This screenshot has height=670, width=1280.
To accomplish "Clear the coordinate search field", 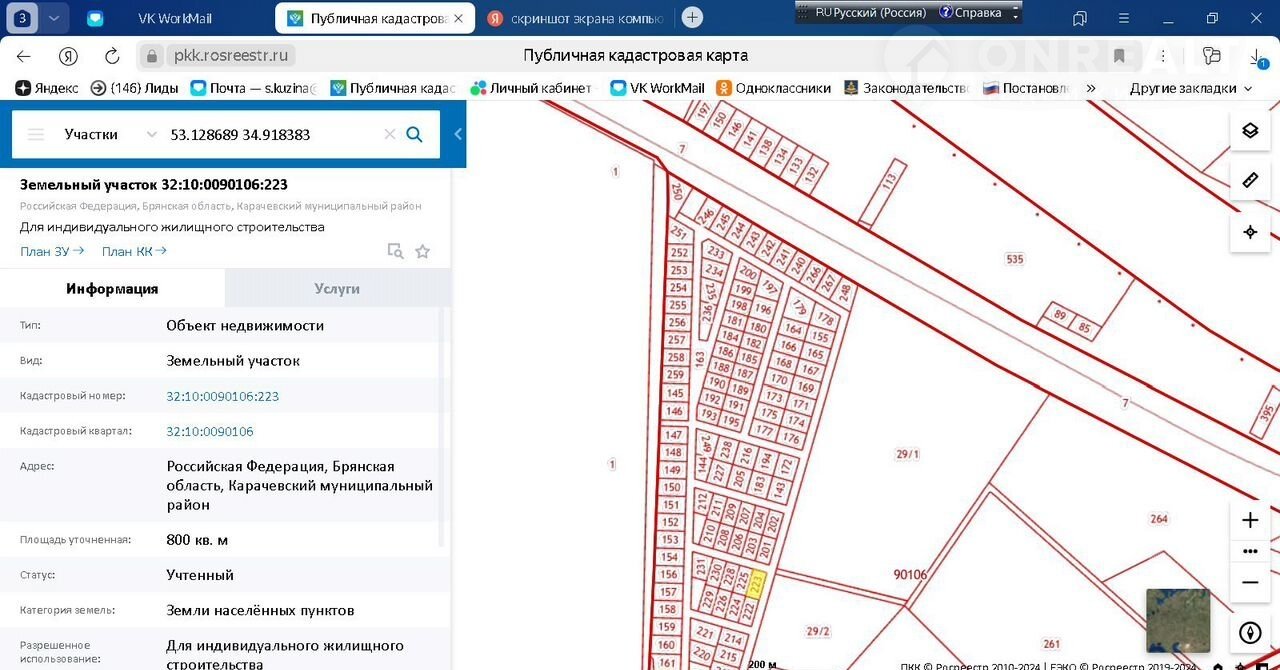I will pos(390,134).
